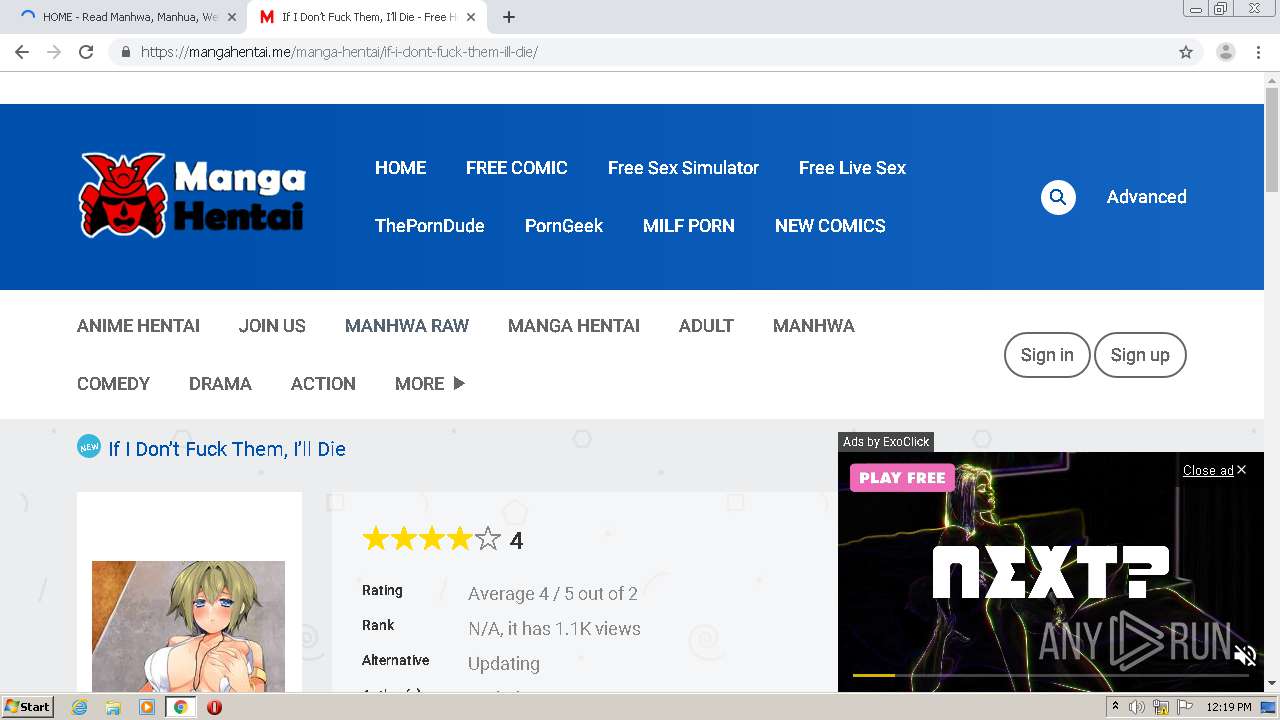Open the JOIN US category
Image resolution: width=1280 pixels, height=720 pixels.
272,326
